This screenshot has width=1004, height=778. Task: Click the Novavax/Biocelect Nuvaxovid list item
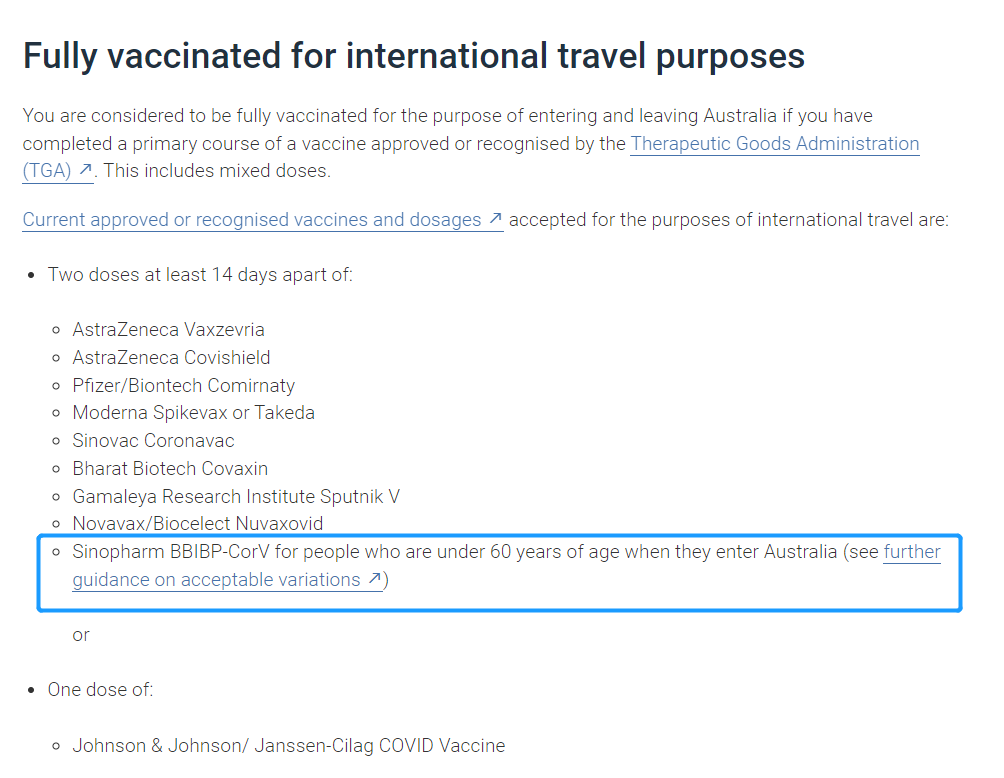pyautogui.click(x=198, y=524)
